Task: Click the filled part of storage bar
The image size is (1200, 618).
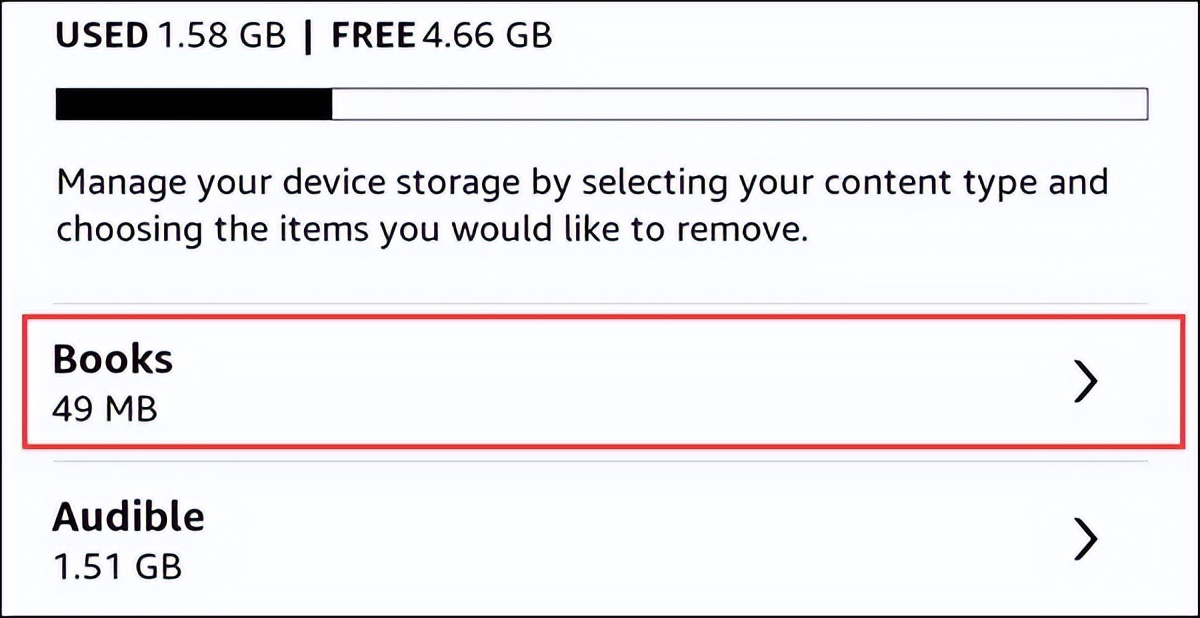Action: 193,105
